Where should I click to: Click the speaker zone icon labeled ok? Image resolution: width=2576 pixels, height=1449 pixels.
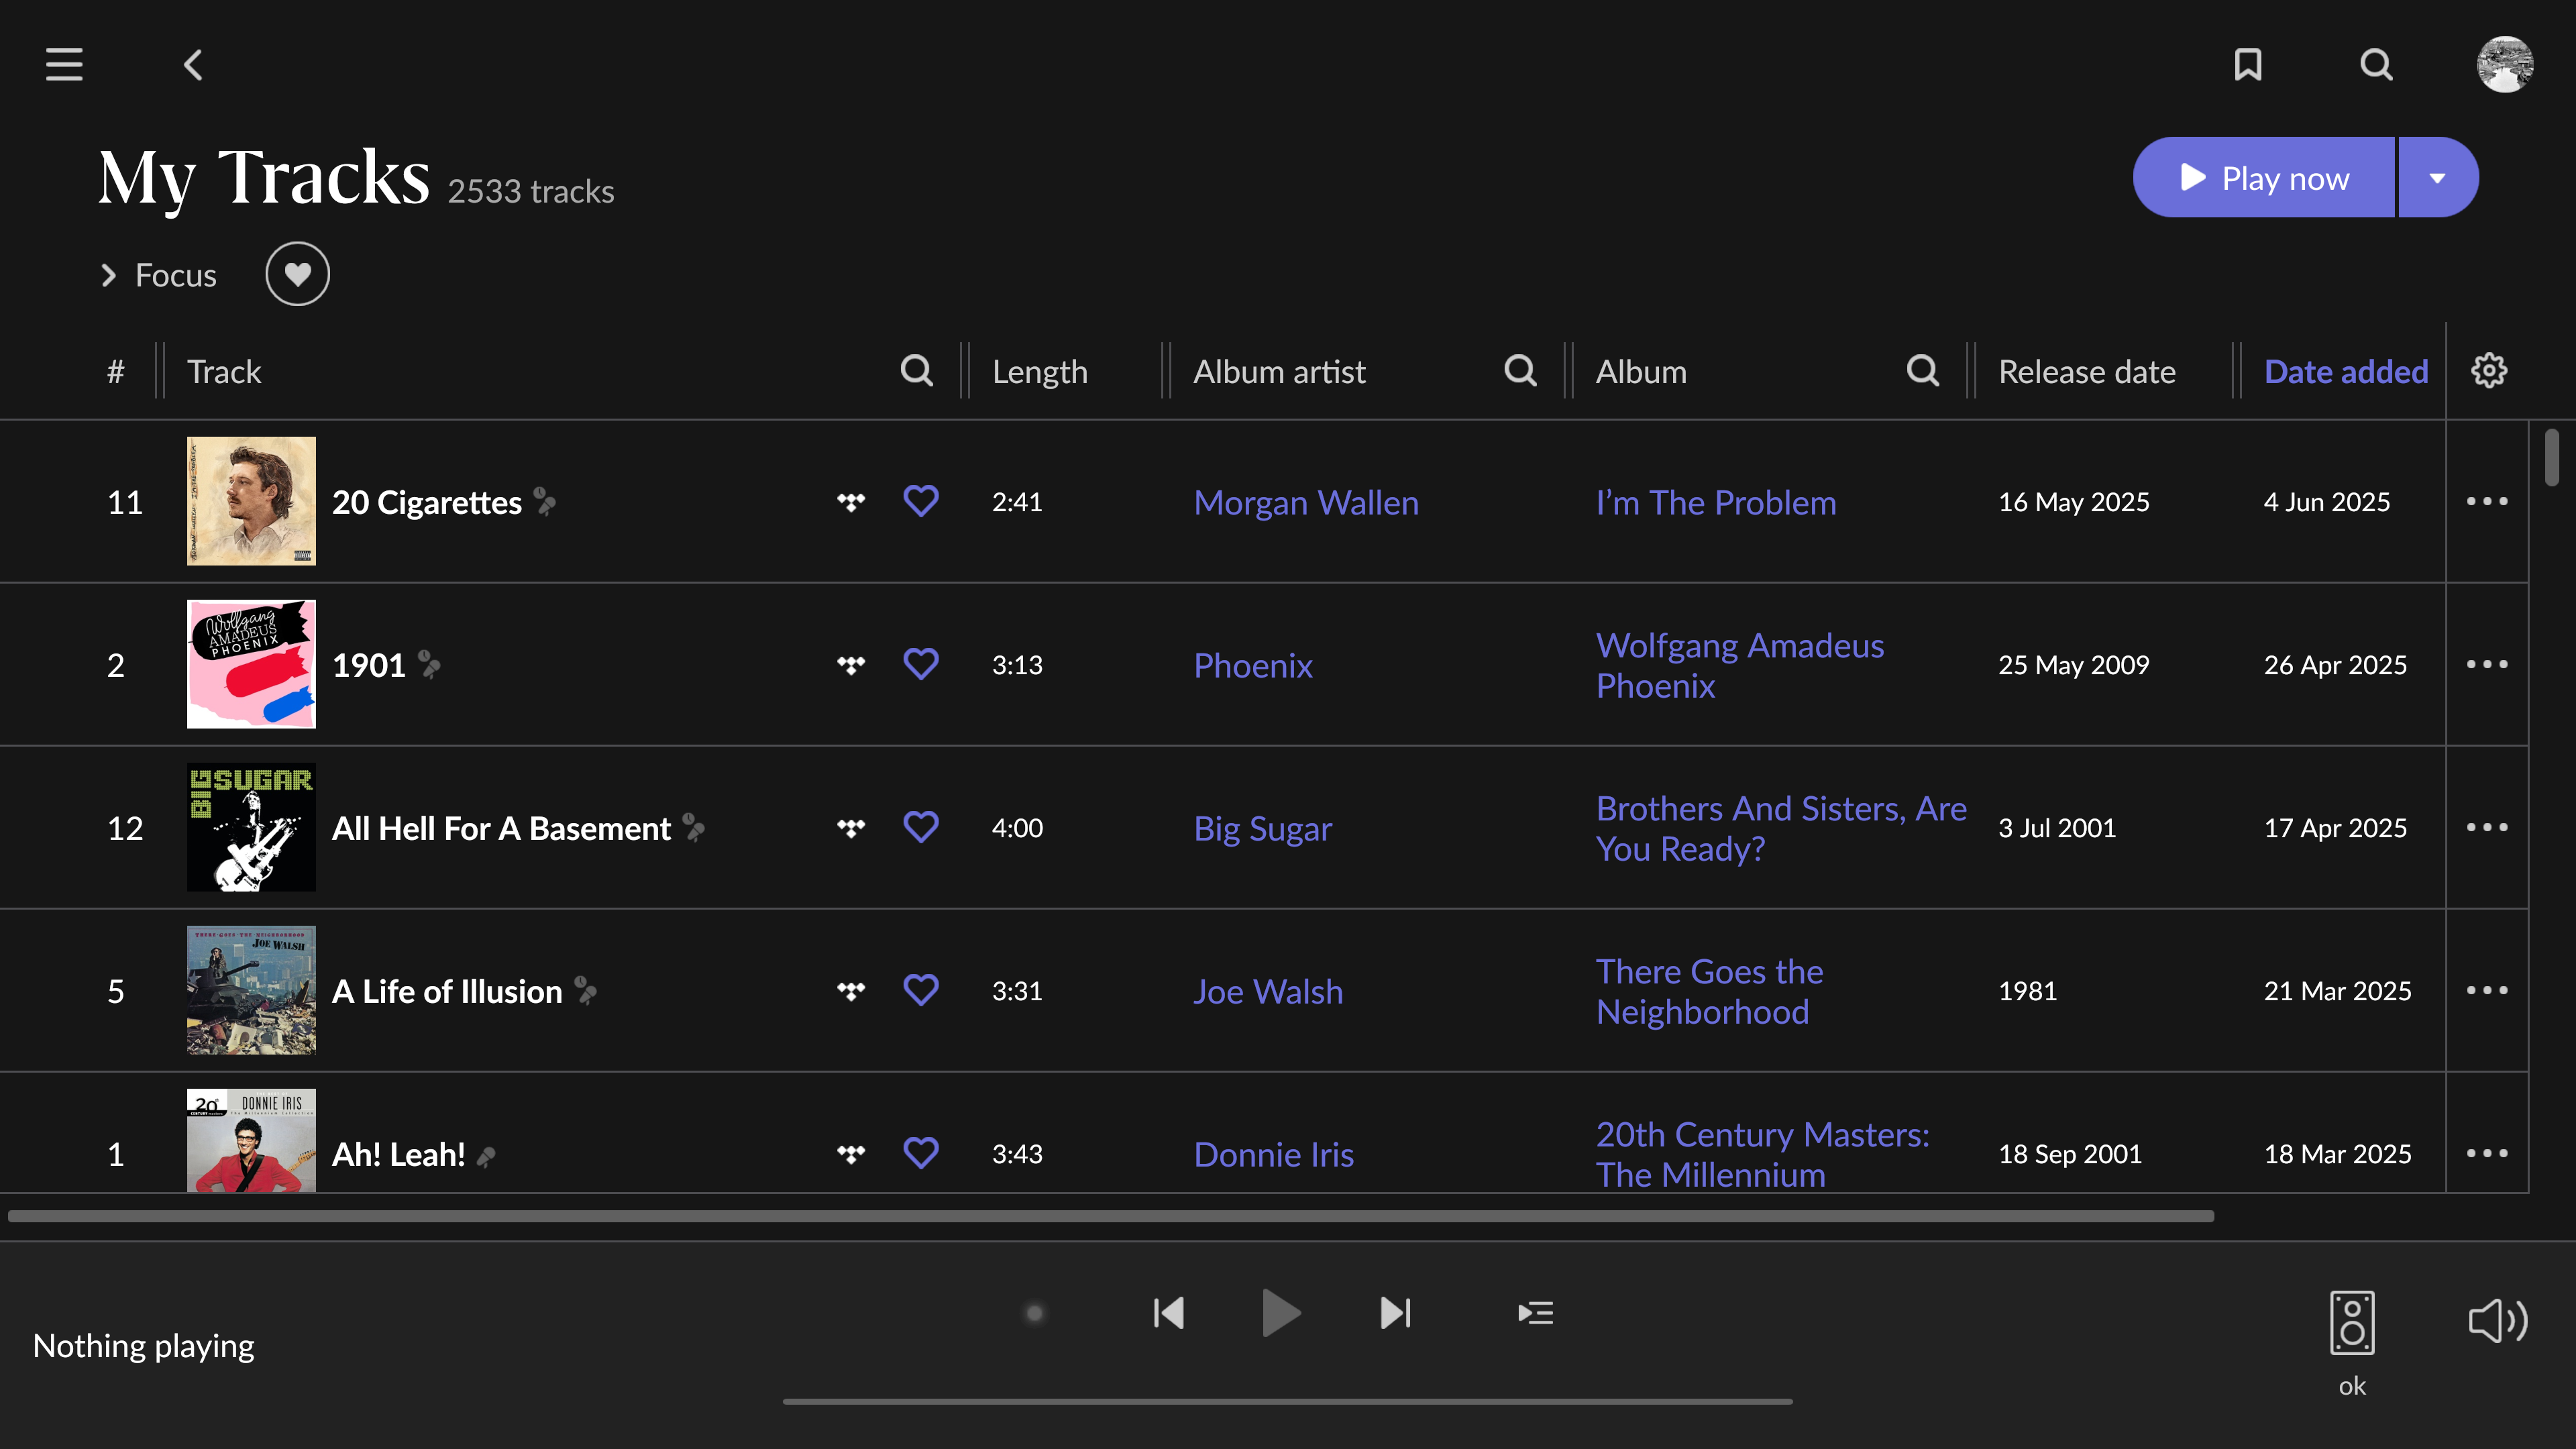point(2351,1322)
